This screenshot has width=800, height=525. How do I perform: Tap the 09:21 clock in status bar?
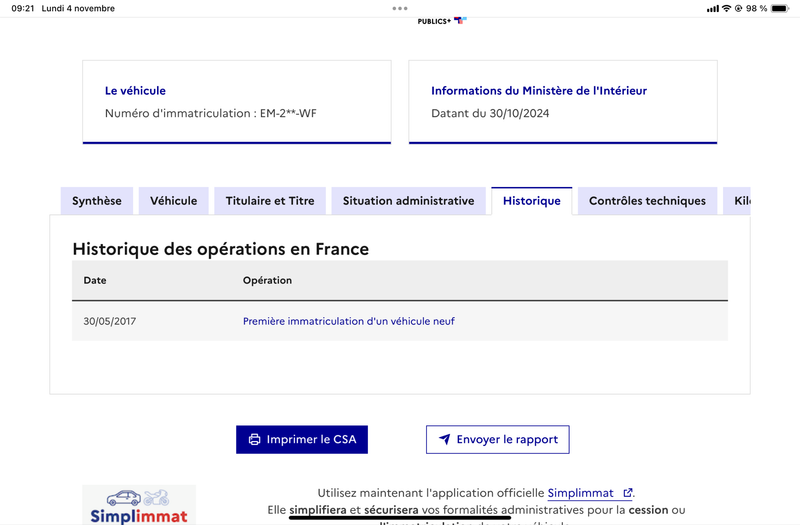[x=23, y=8]
